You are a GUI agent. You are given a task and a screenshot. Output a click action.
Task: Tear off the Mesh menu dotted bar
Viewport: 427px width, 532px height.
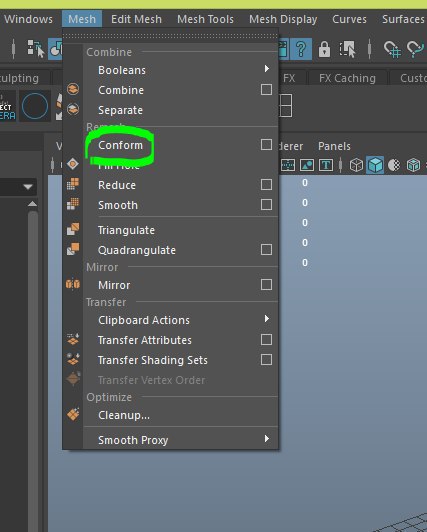click(170, 36)
